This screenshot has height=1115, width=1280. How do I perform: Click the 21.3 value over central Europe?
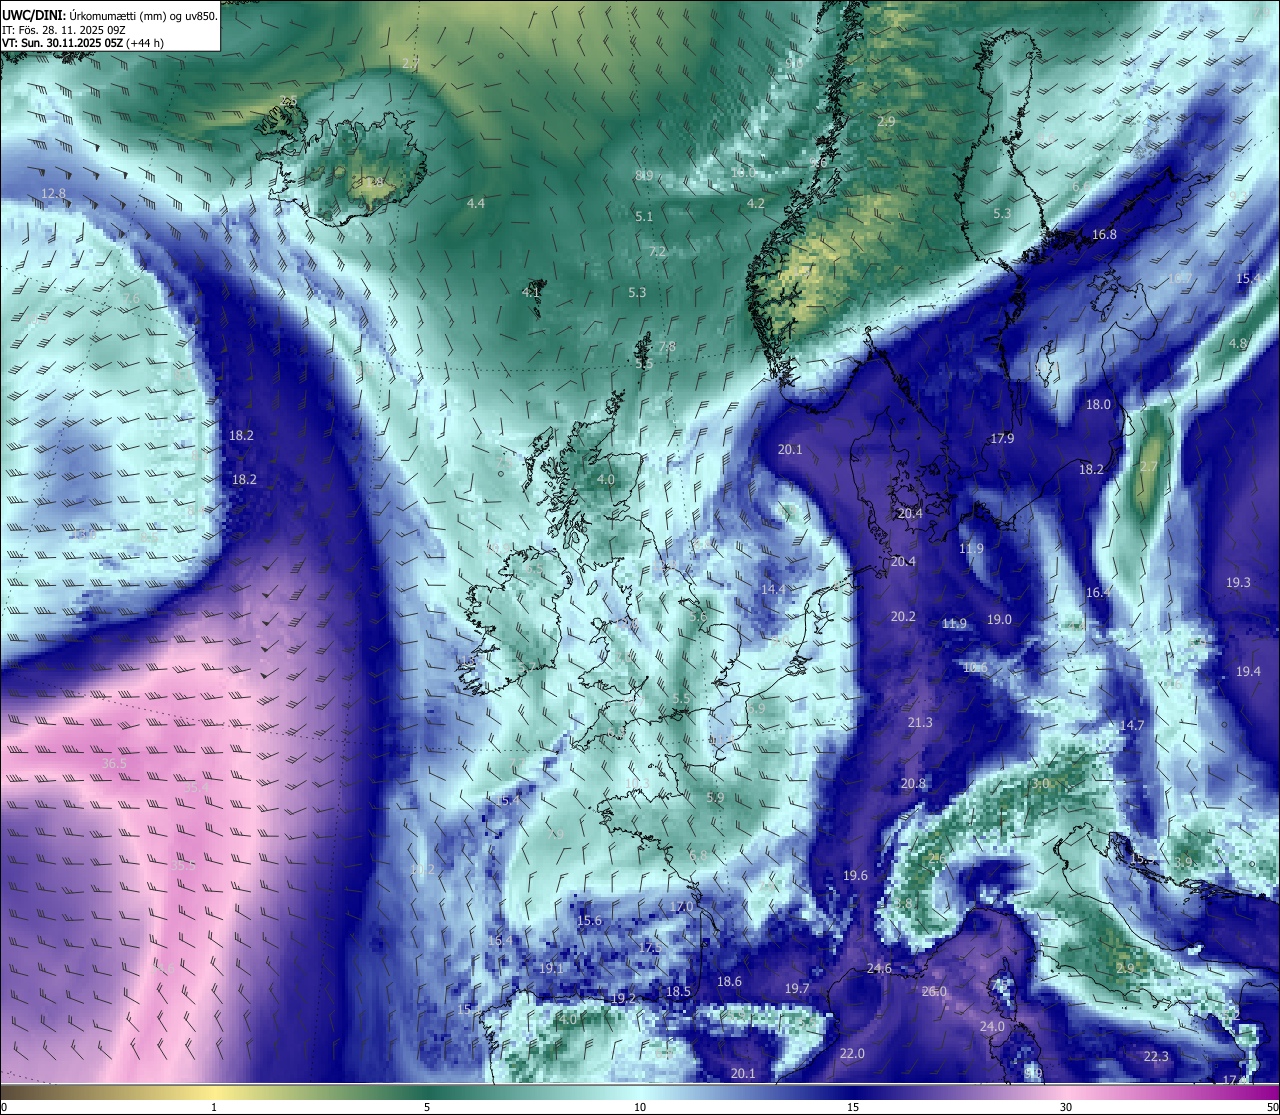[920, 722]
